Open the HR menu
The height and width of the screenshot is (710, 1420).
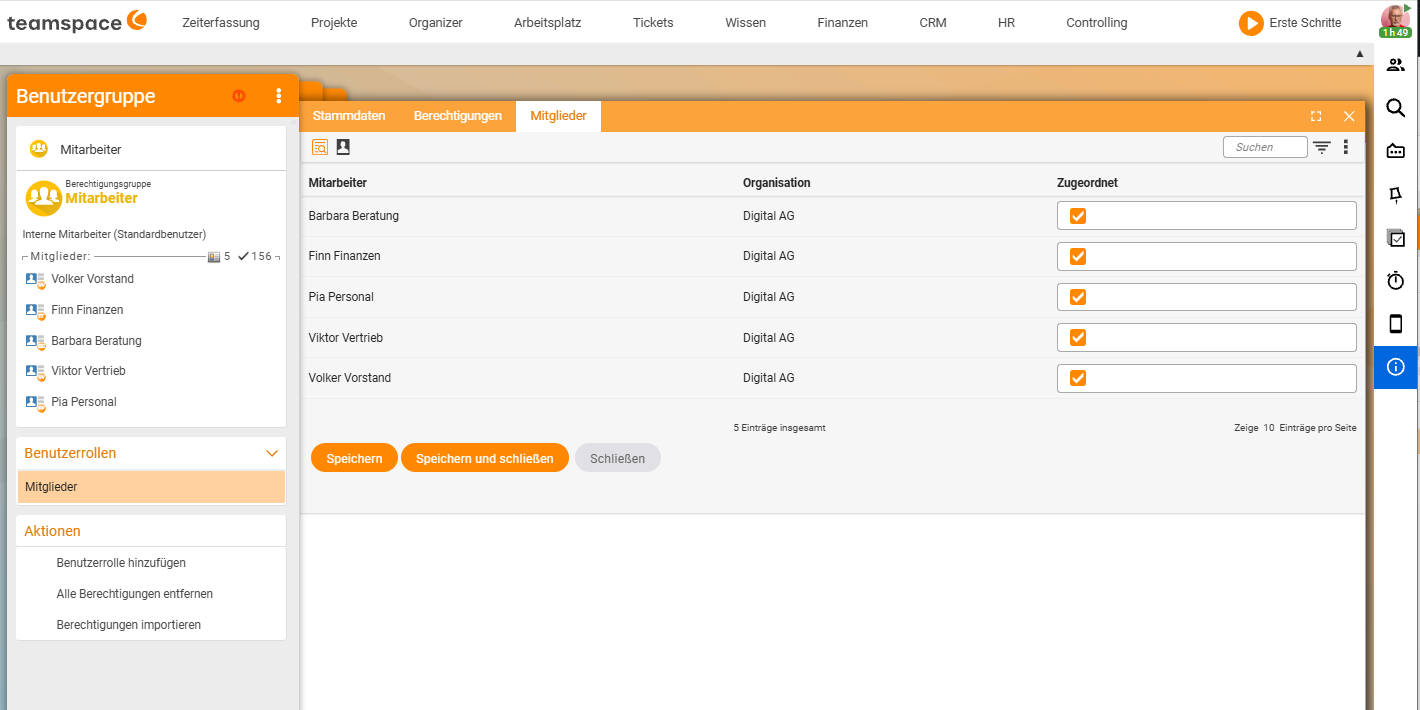1006,22
